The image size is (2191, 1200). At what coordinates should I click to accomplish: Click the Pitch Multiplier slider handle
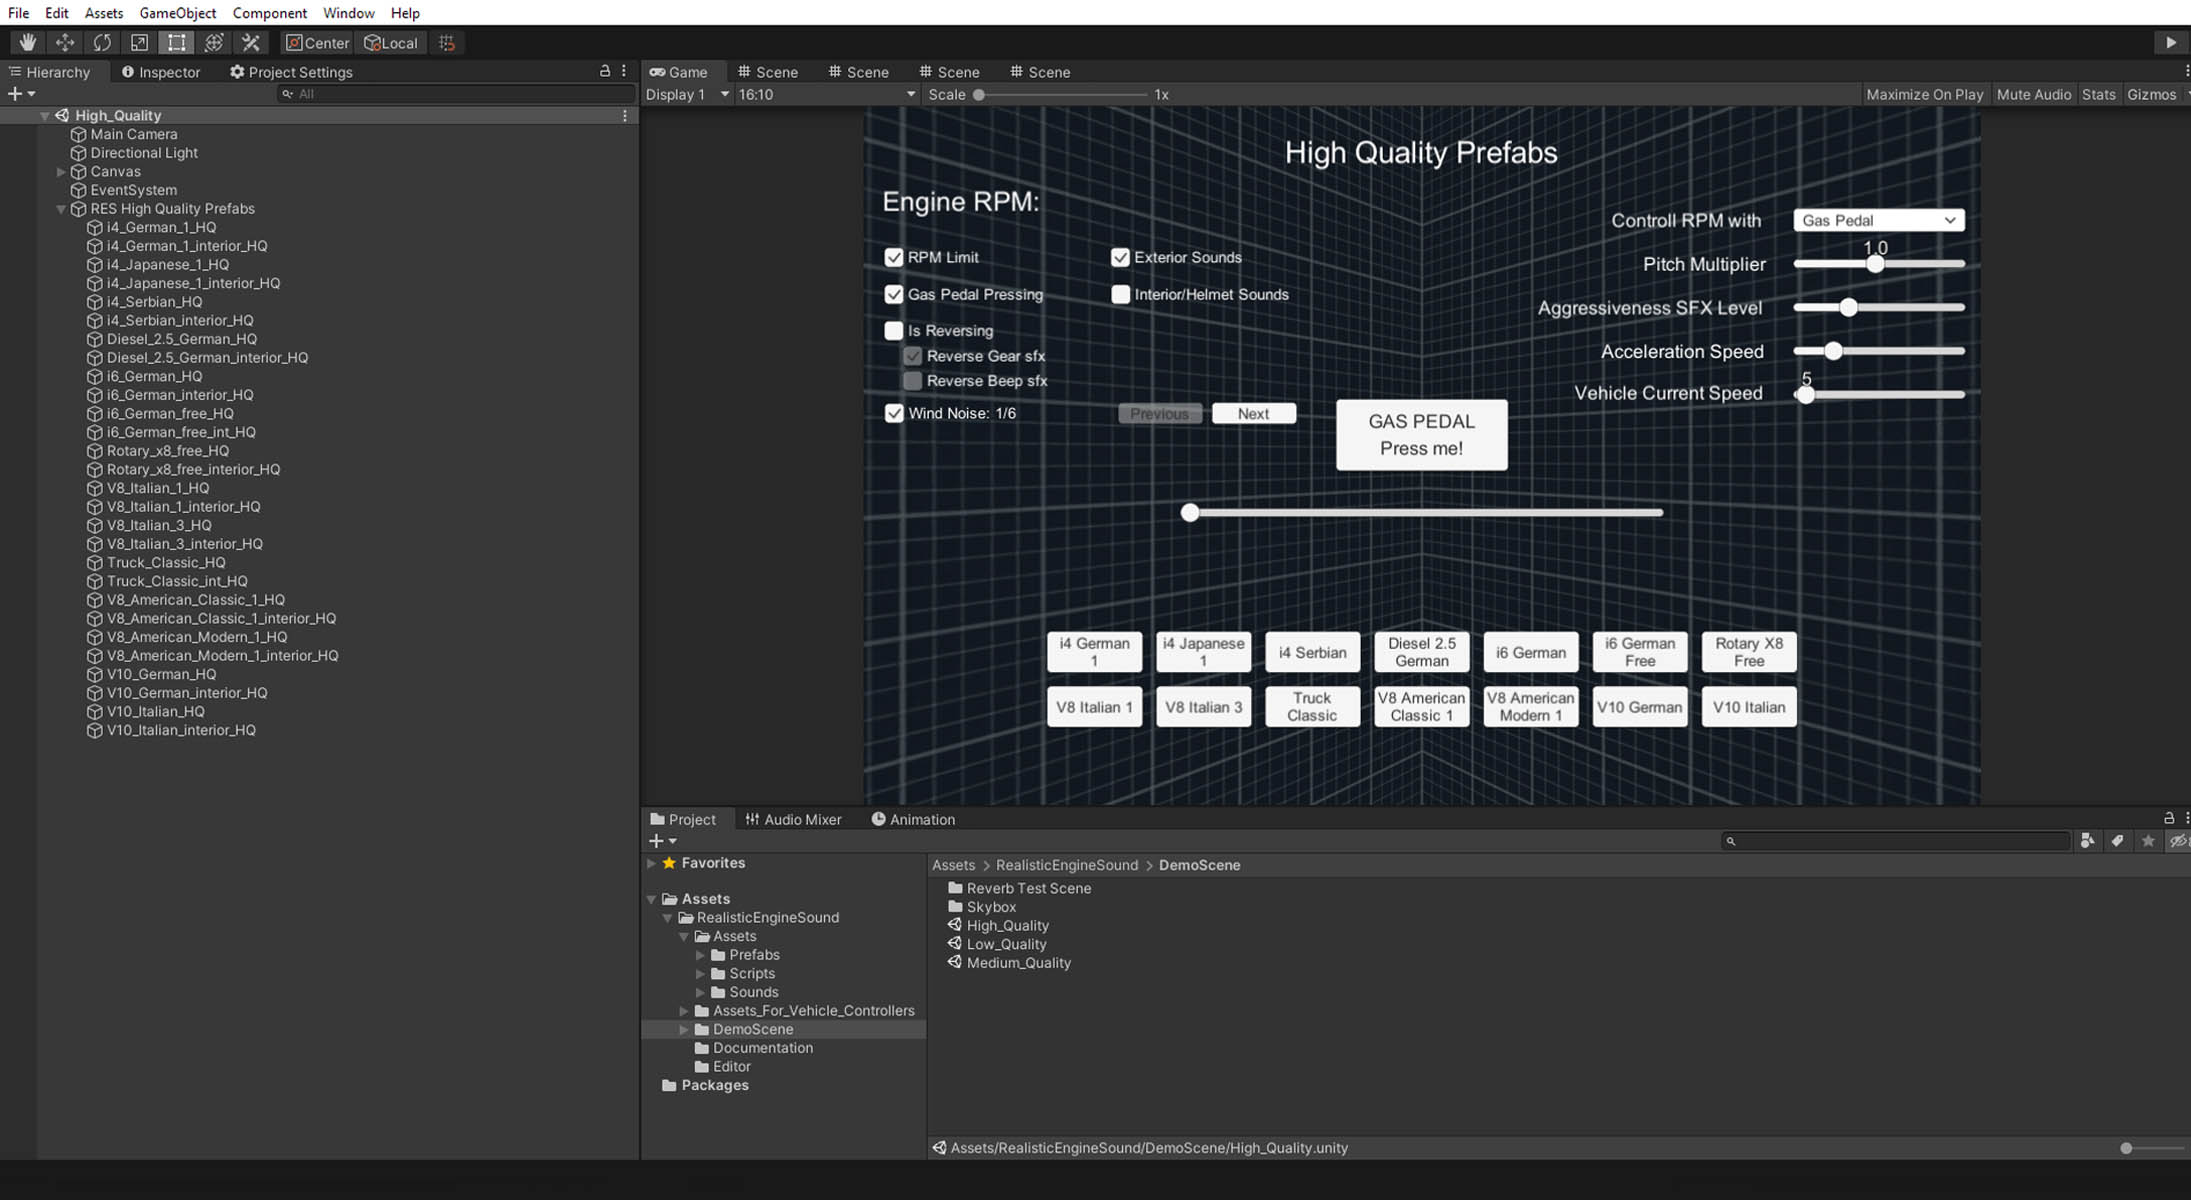pyautogui.click(x=1875, y=264)
